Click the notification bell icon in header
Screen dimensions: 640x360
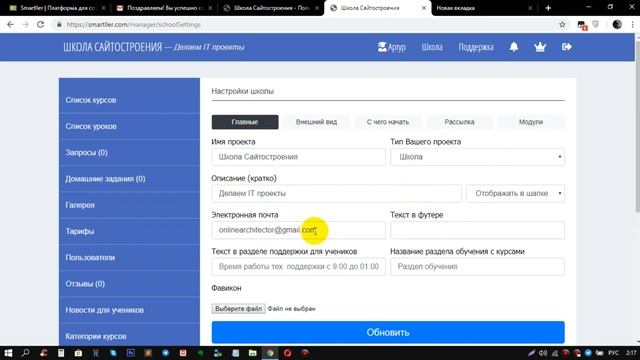coord(514,47)
